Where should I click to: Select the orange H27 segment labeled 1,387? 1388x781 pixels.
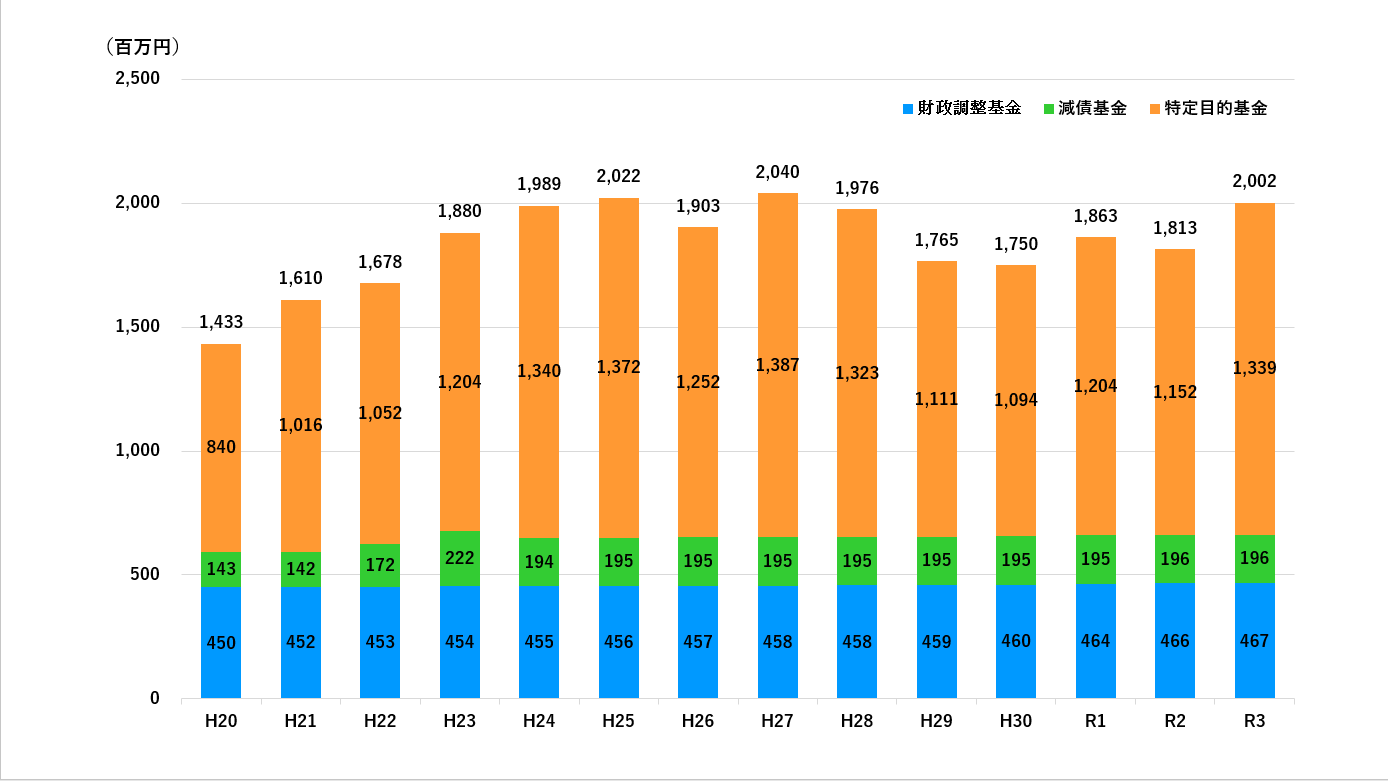pyautogui.click(x=778, y=365)
